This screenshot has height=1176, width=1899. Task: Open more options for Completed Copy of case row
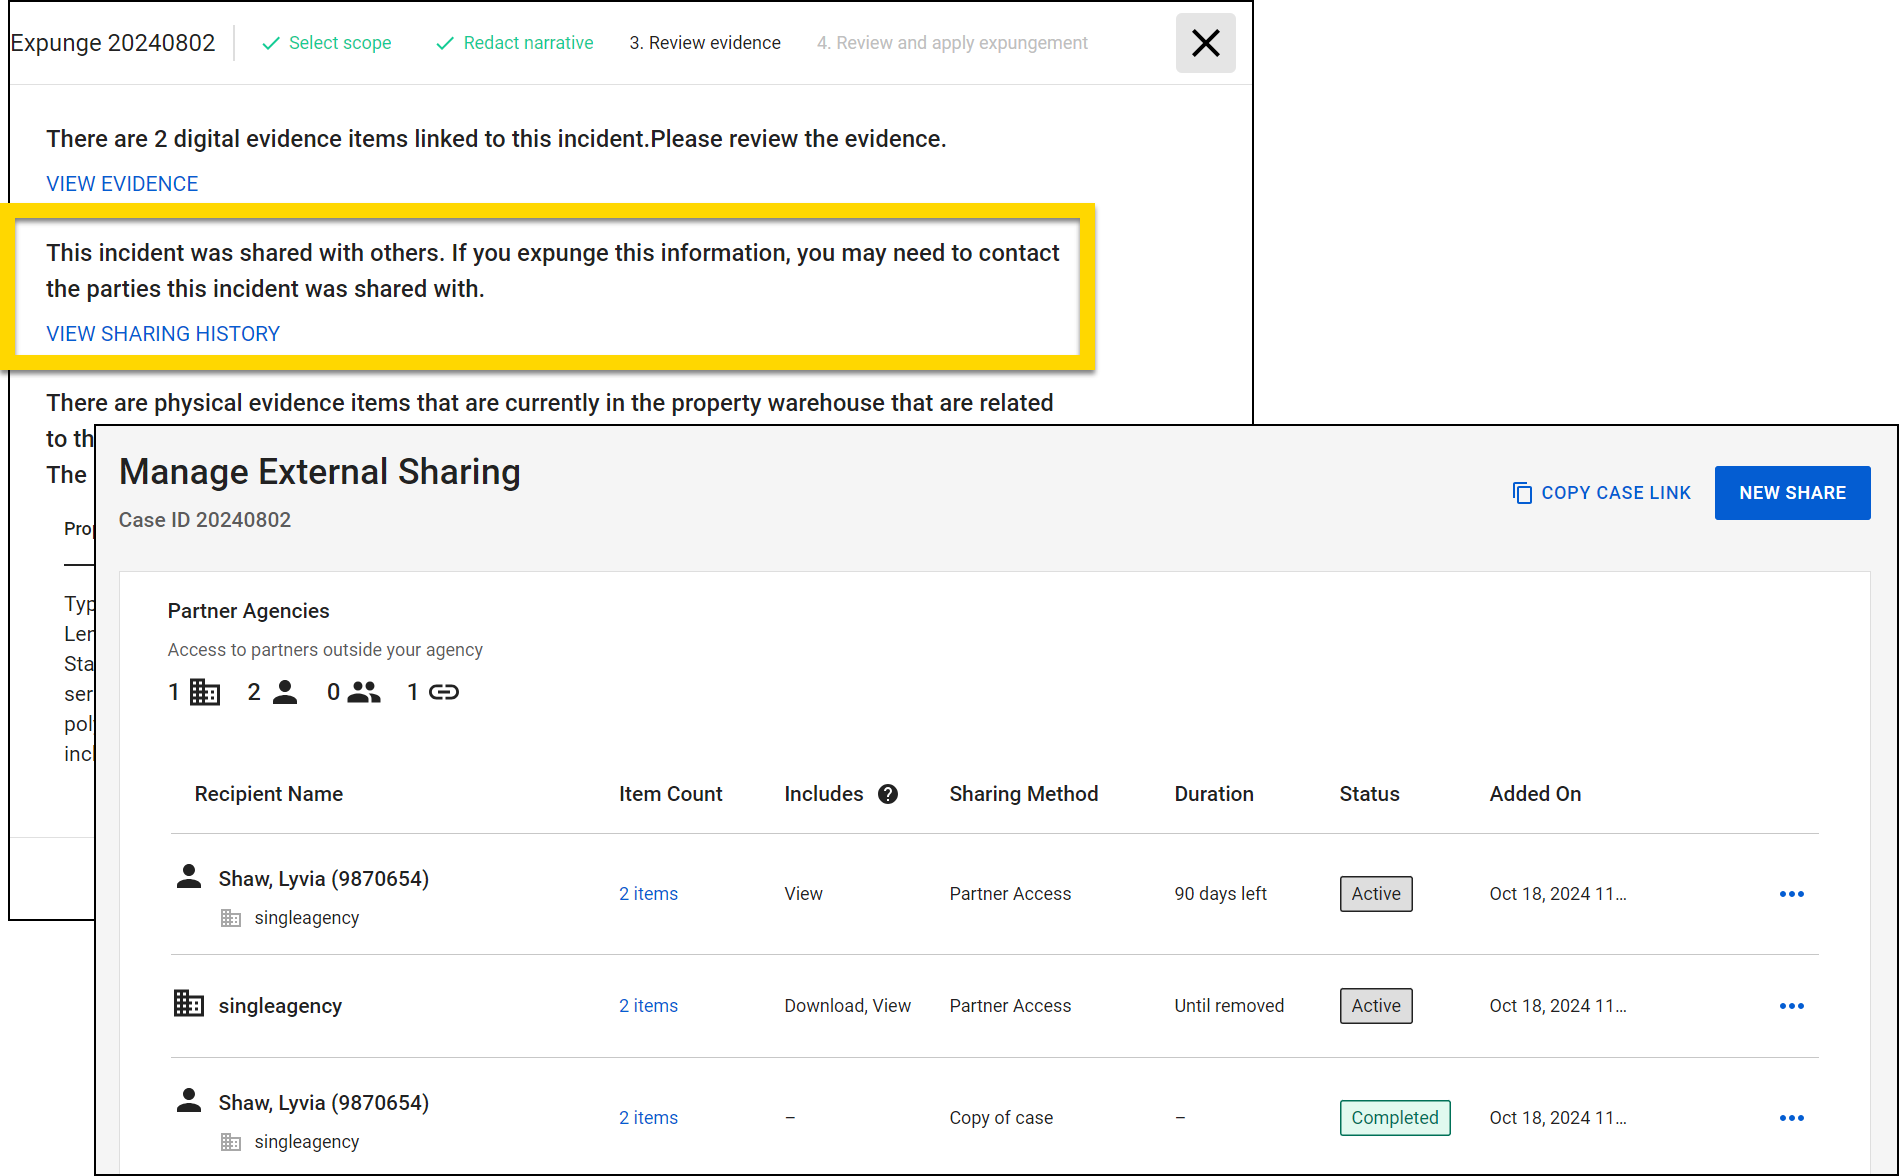click(x=1791, y=1118)
